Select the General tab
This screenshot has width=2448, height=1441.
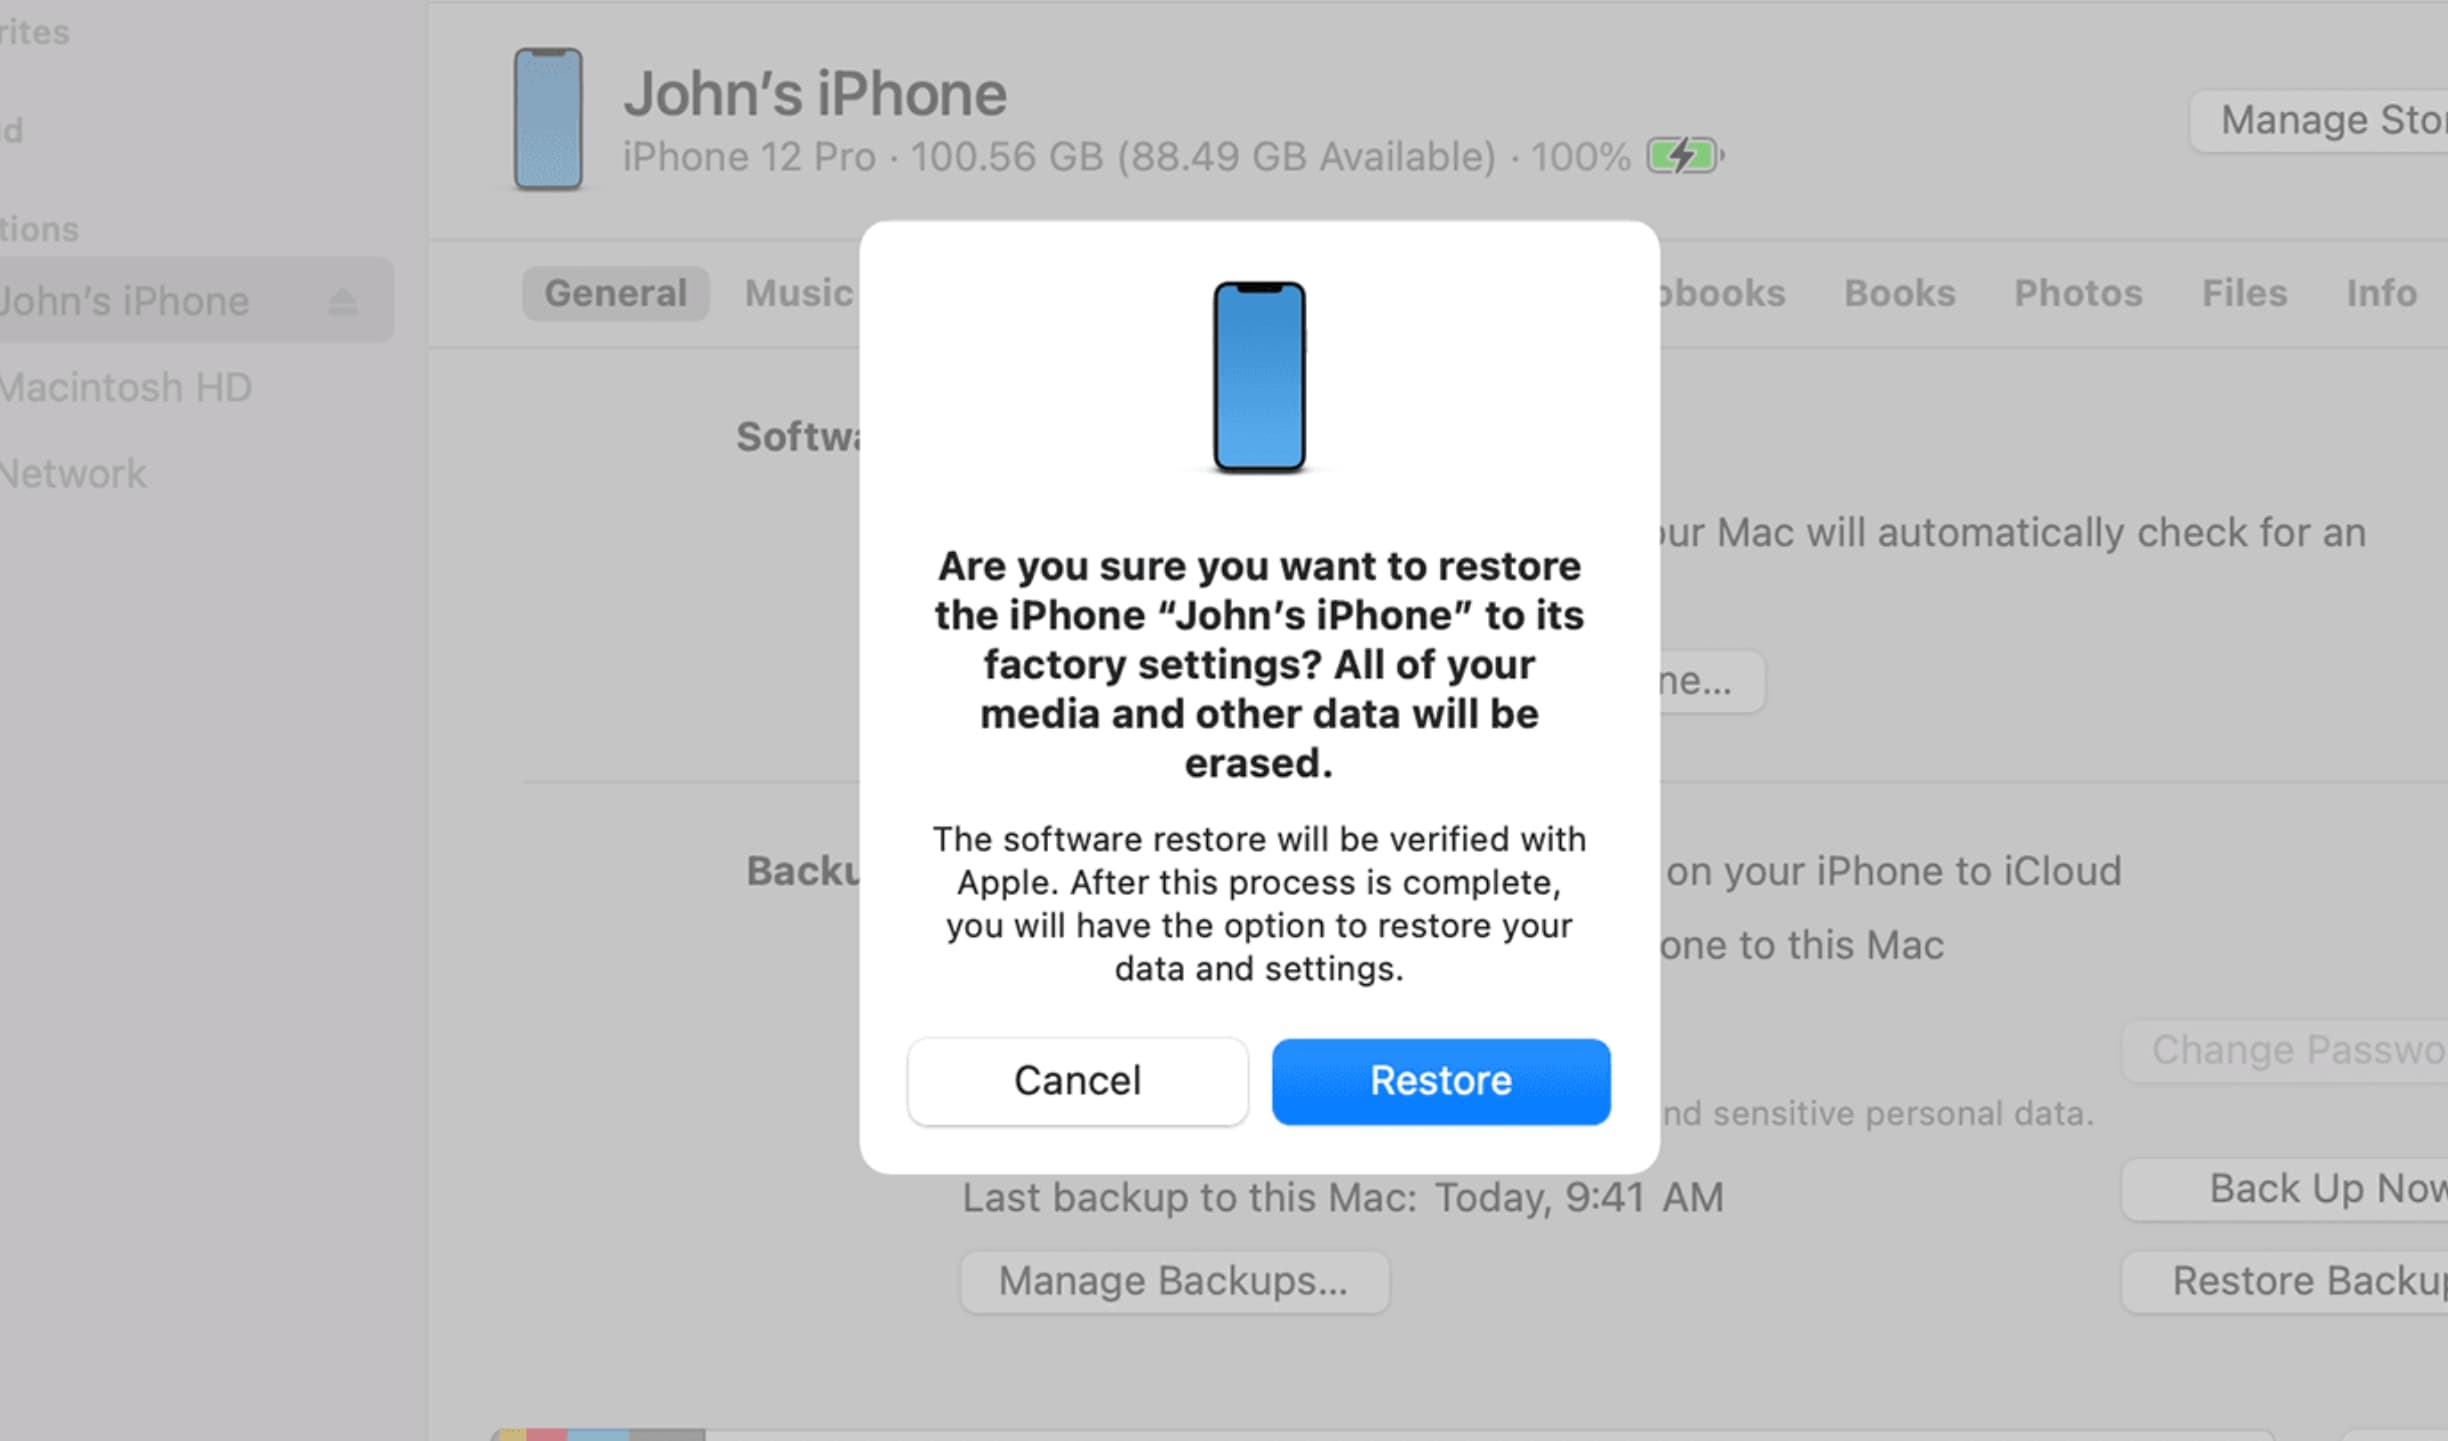point(614,292)
